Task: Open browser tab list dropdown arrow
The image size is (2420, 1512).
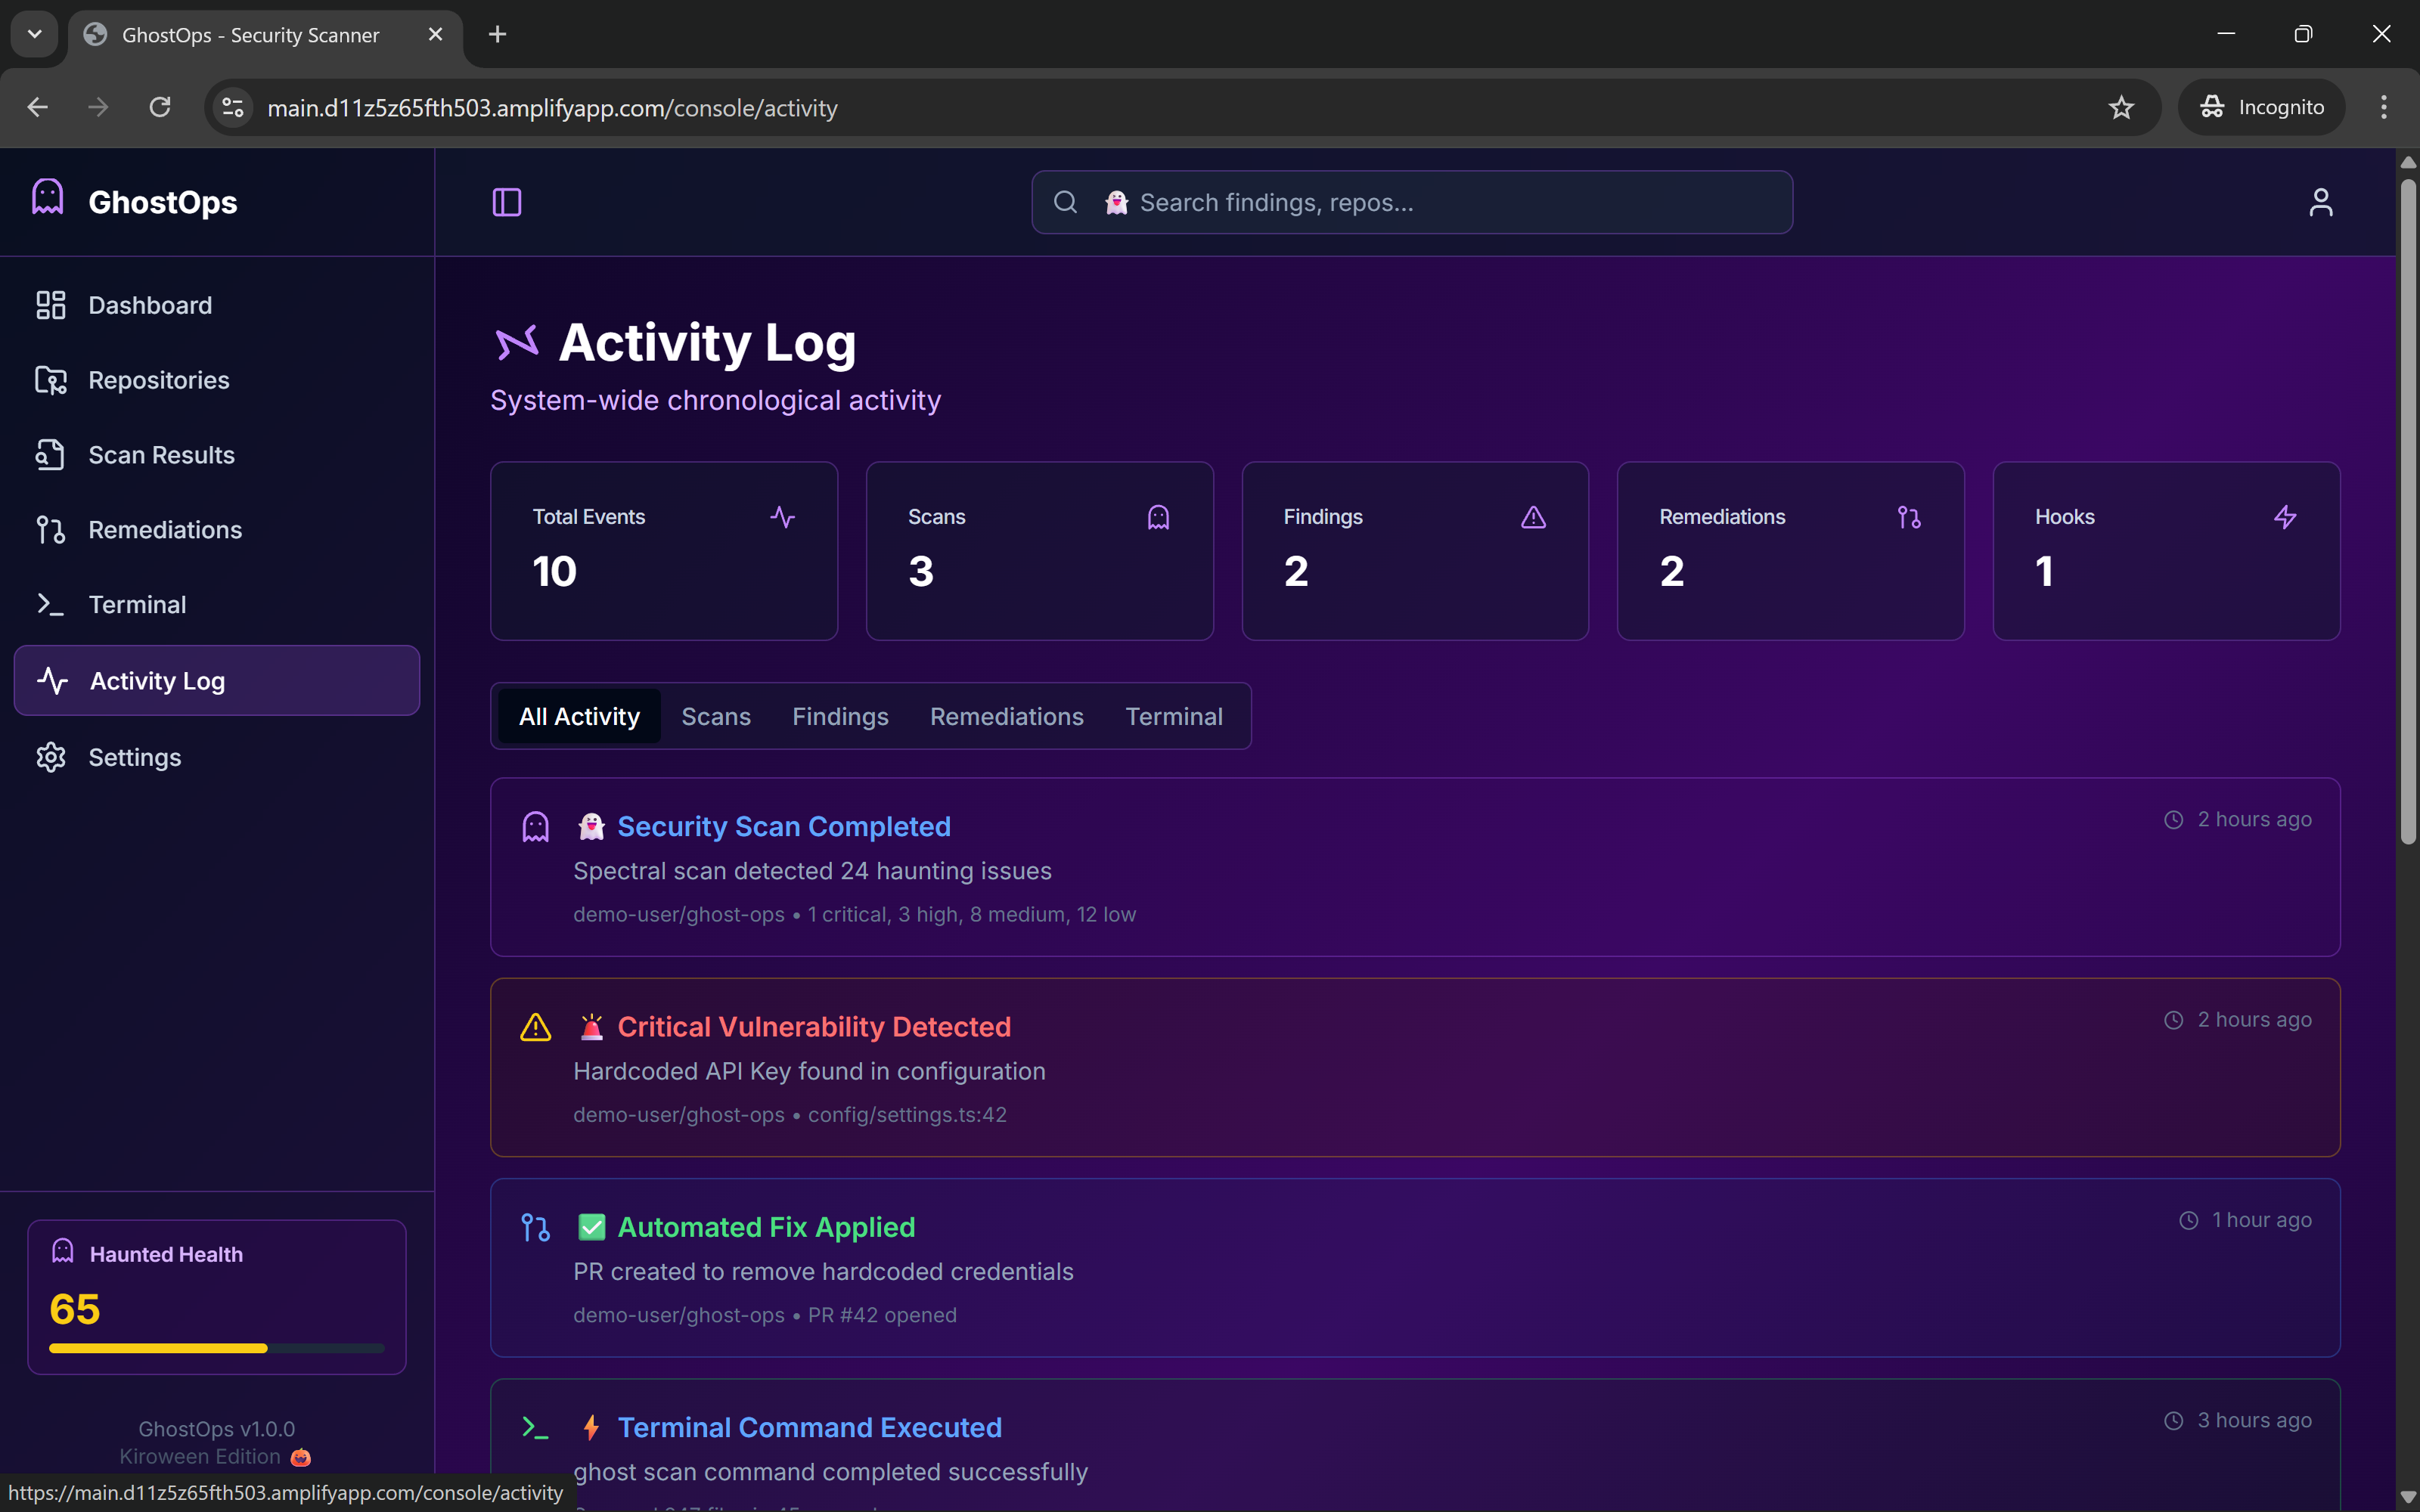Action: 34,34
